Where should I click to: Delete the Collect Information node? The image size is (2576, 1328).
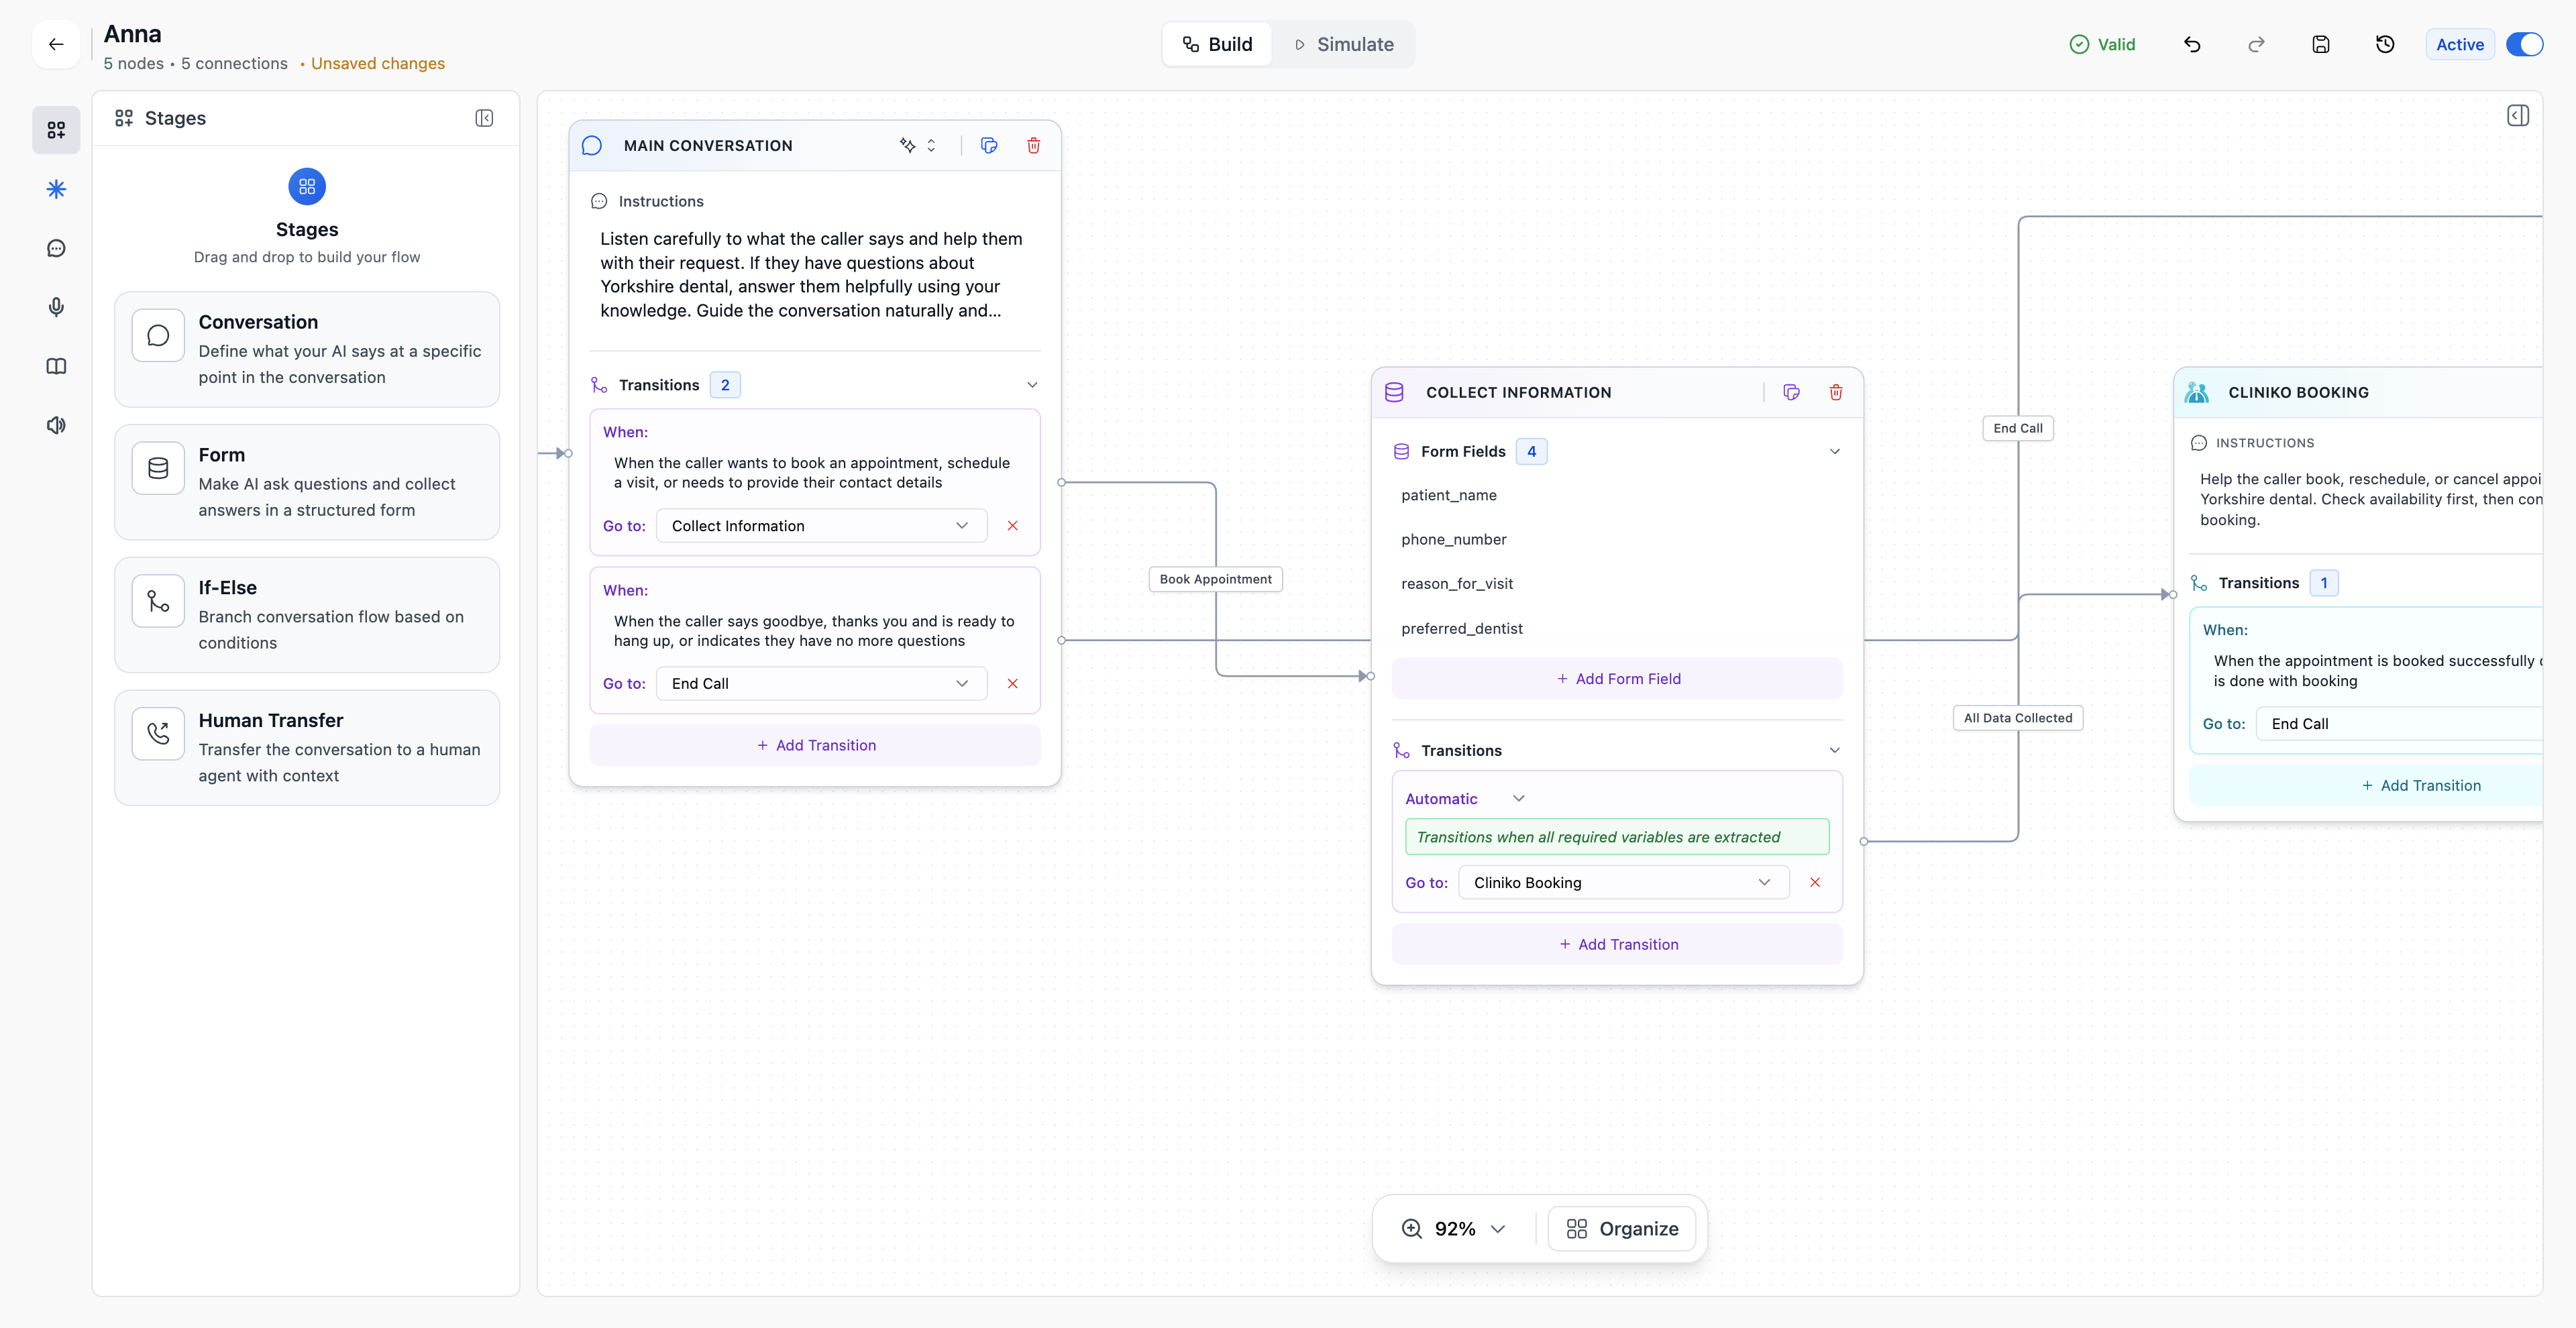tap(1835, 392)
